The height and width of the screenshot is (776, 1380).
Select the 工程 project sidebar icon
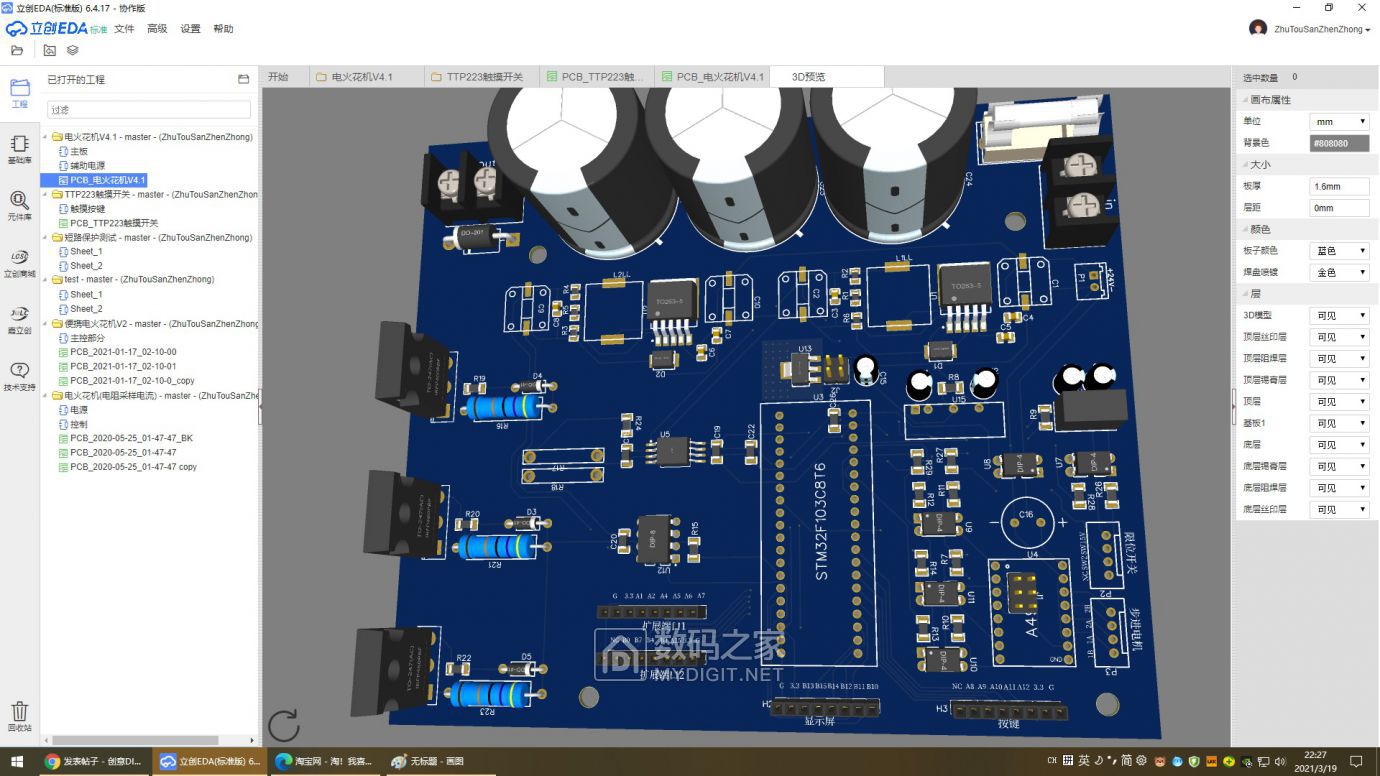[x=20, y=93]
